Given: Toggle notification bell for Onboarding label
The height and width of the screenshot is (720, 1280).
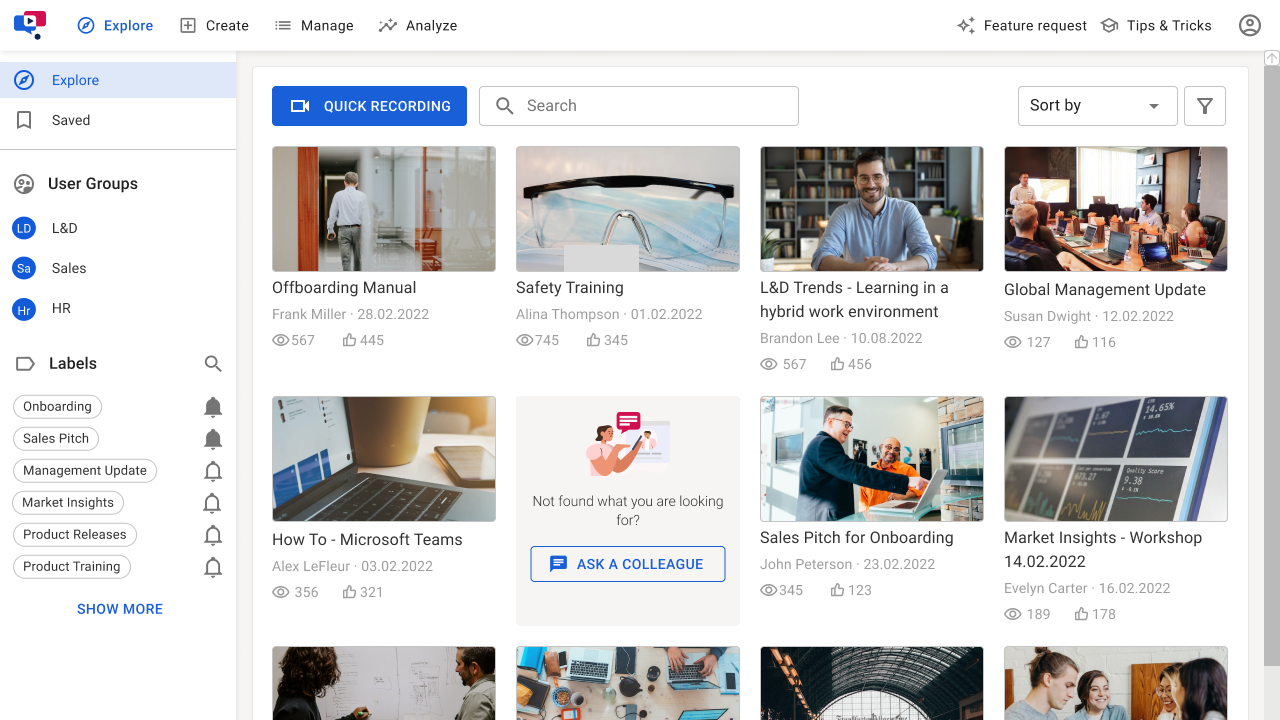Looking at the screenshot, I should (x=213, y=407).
